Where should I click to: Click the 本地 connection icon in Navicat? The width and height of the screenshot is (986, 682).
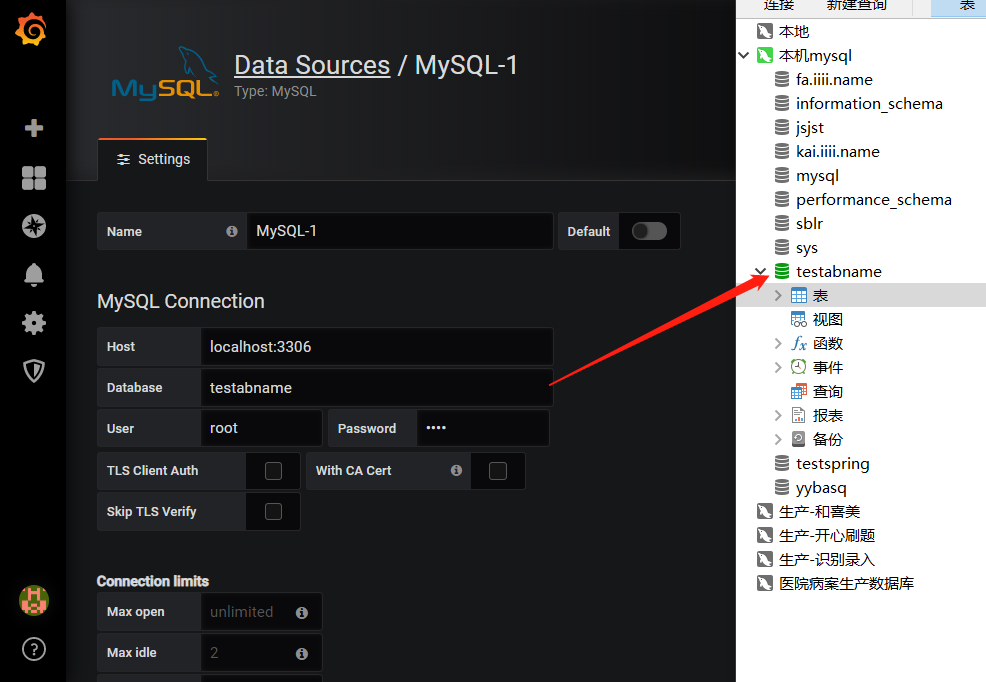[x=765, y=31]
